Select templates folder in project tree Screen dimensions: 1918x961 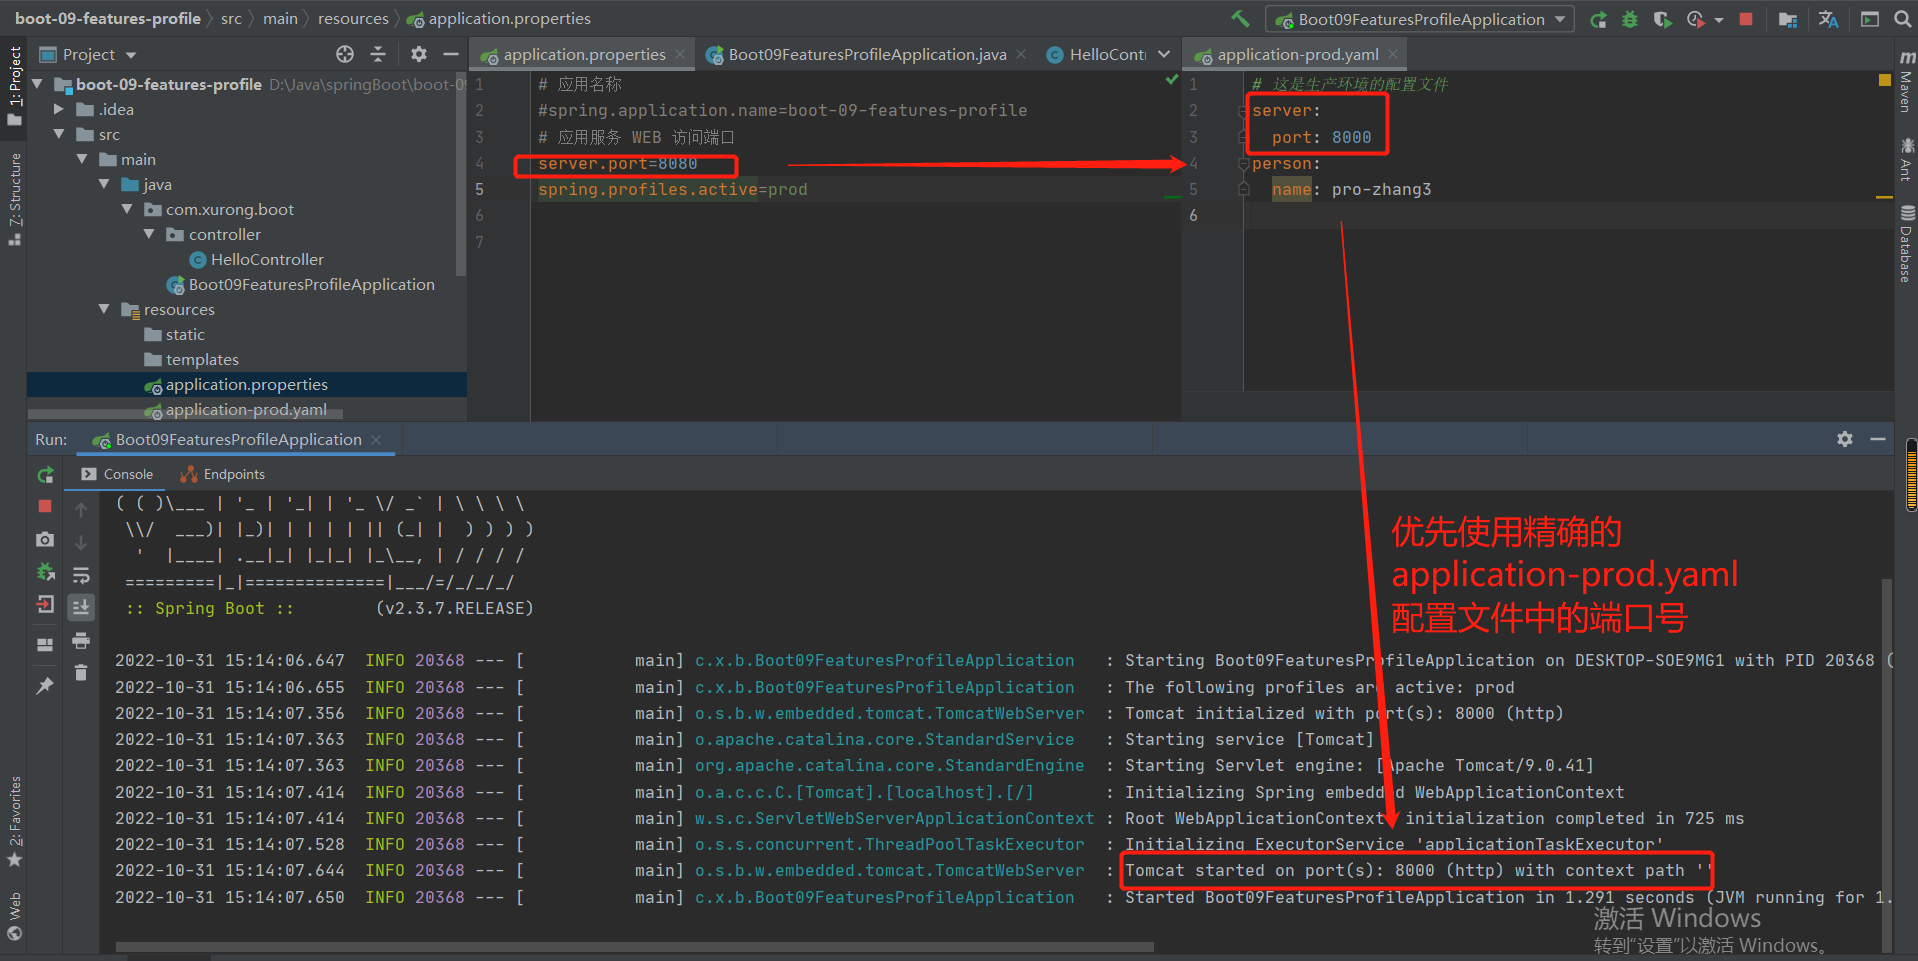pyautogui.click(x=191, y=359)
